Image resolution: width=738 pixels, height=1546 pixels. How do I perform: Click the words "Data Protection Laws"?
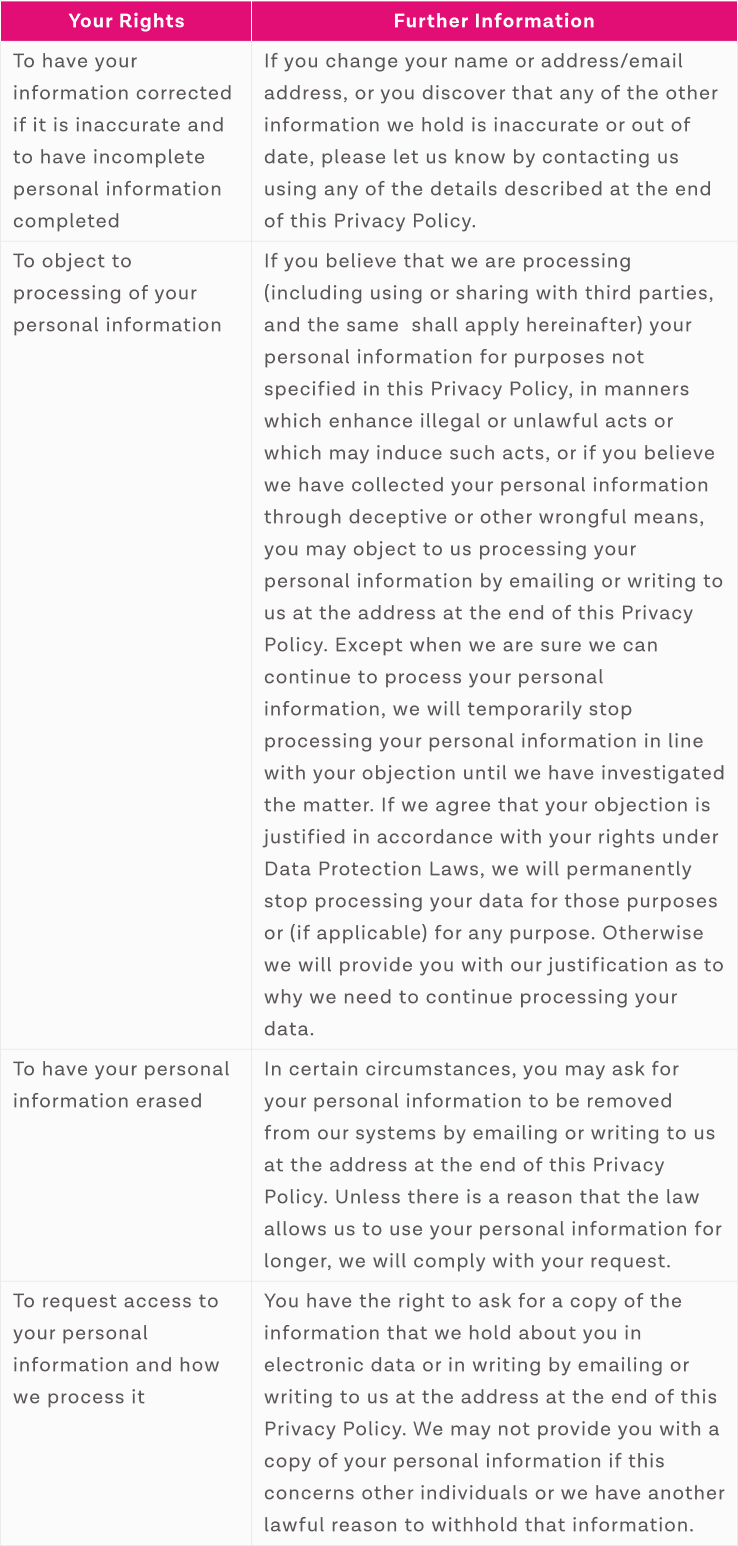click(x=372, y=869)
